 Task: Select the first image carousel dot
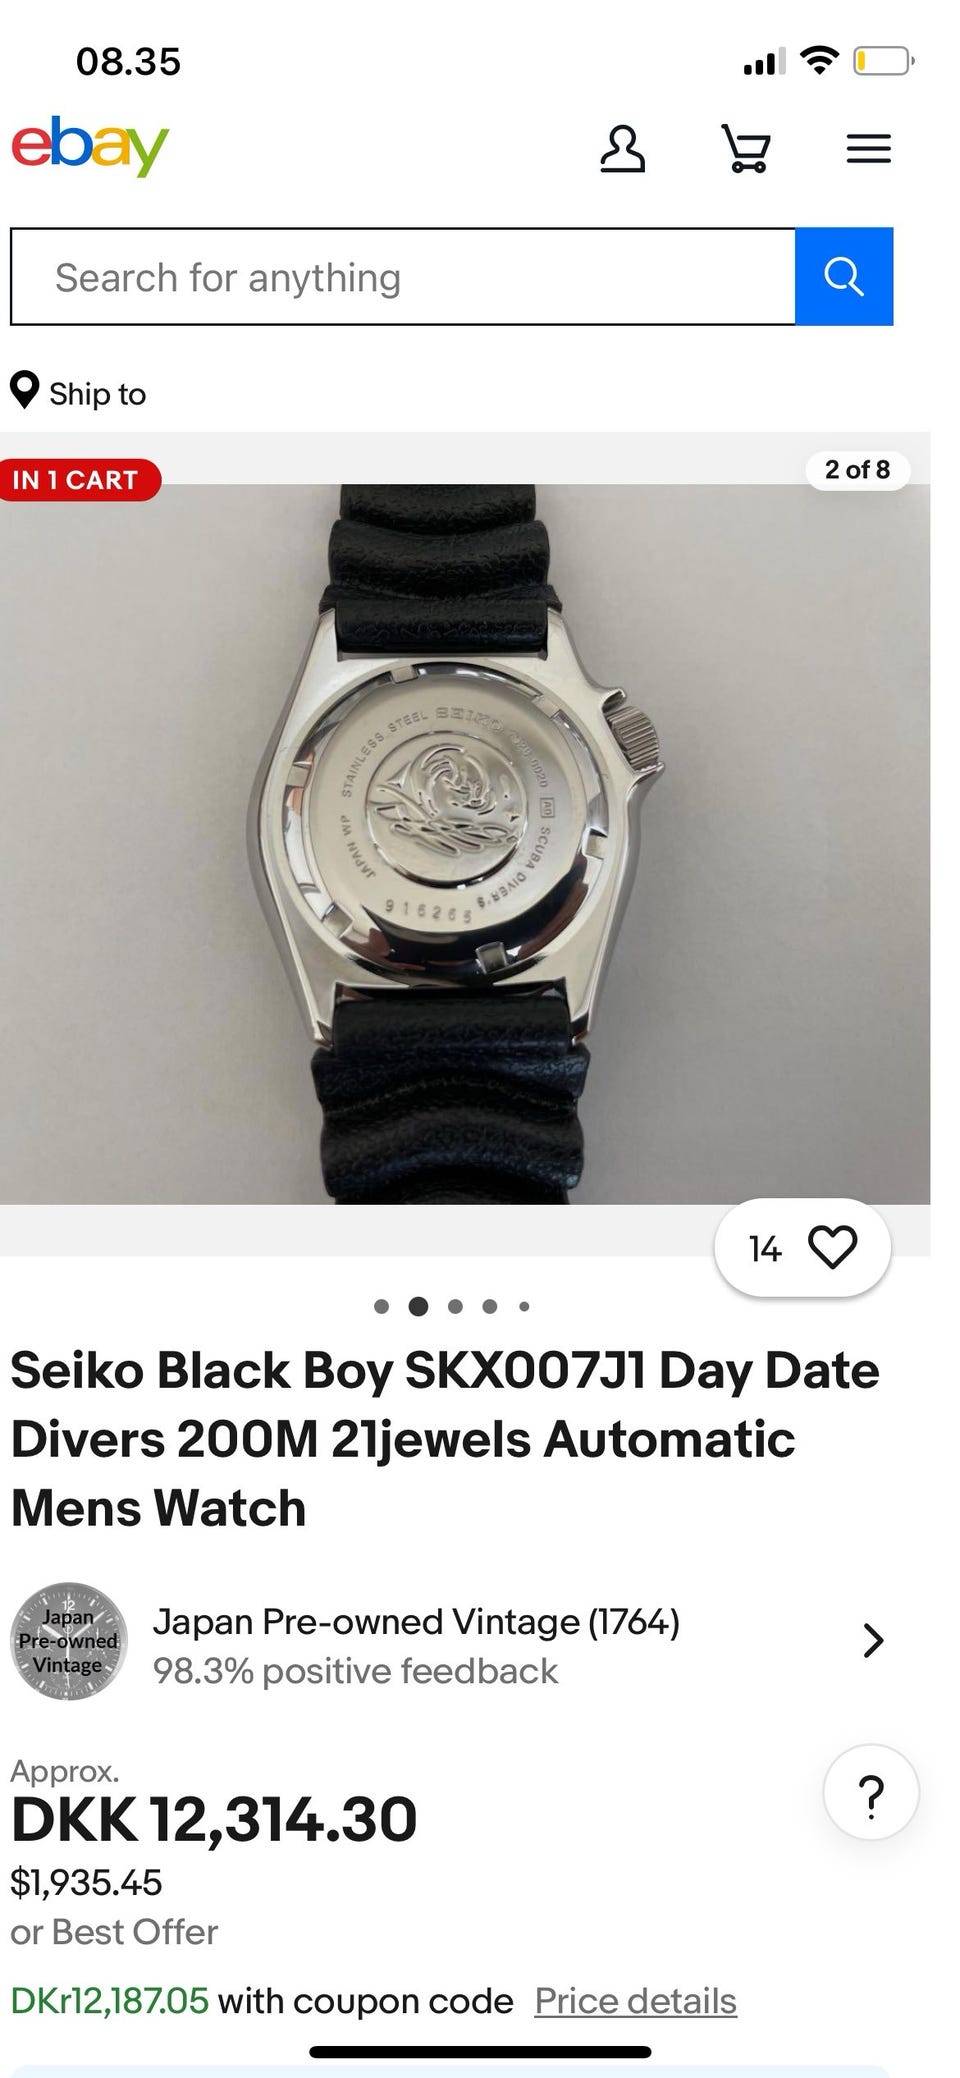(381, 1306)
